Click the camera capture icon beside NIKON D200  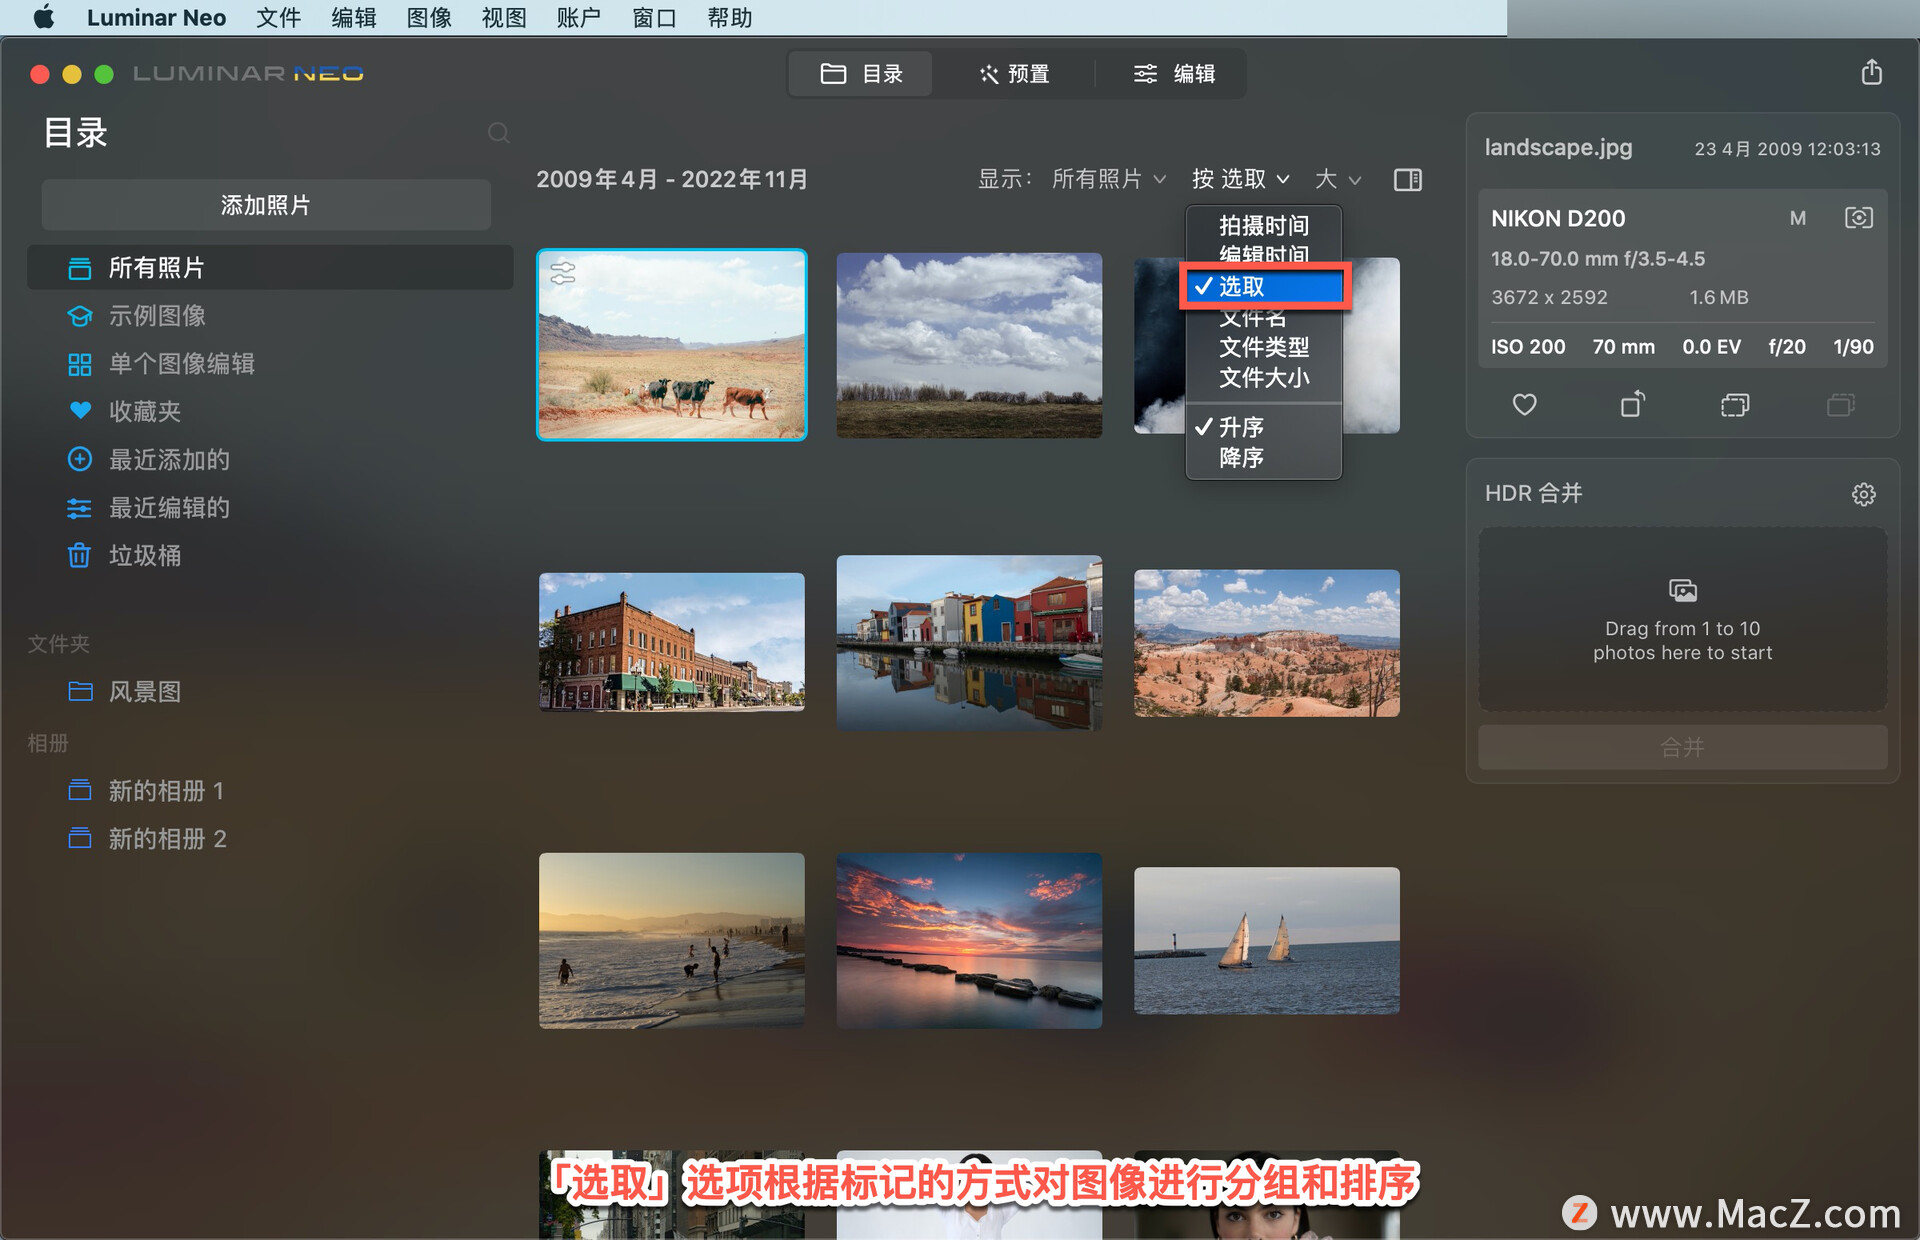click(x=1858, y=218)
